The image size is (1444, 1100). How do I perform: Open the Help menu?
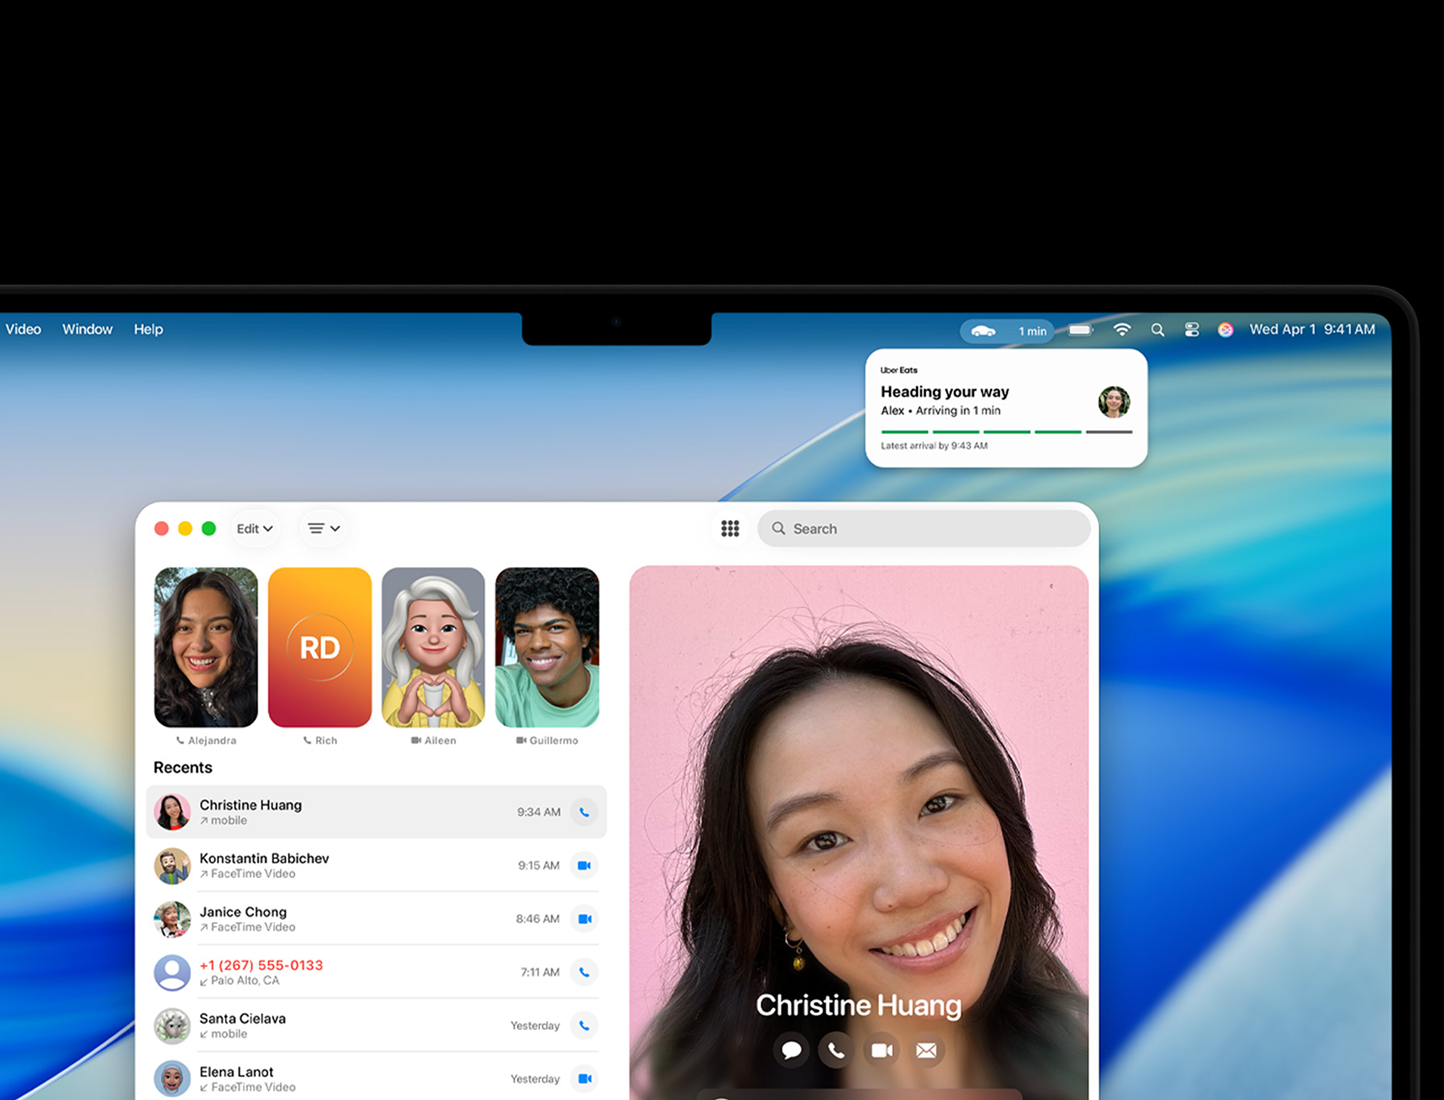[x=148, y=329]
